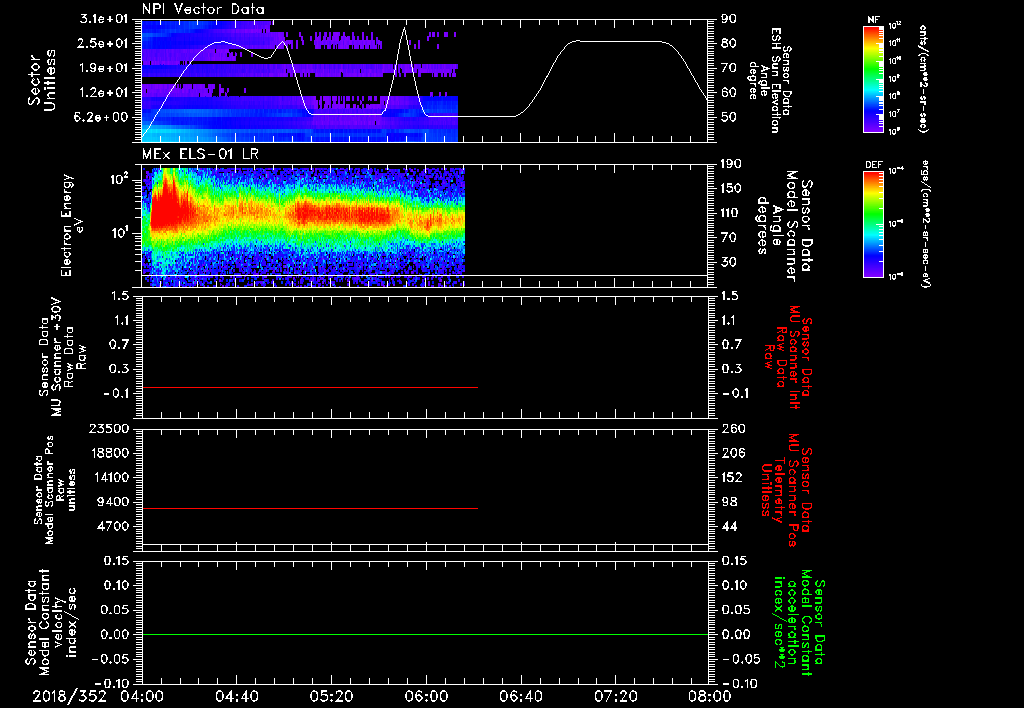
Task: Click the 98 telemetry tick value
Action: (x=728, y=502)
